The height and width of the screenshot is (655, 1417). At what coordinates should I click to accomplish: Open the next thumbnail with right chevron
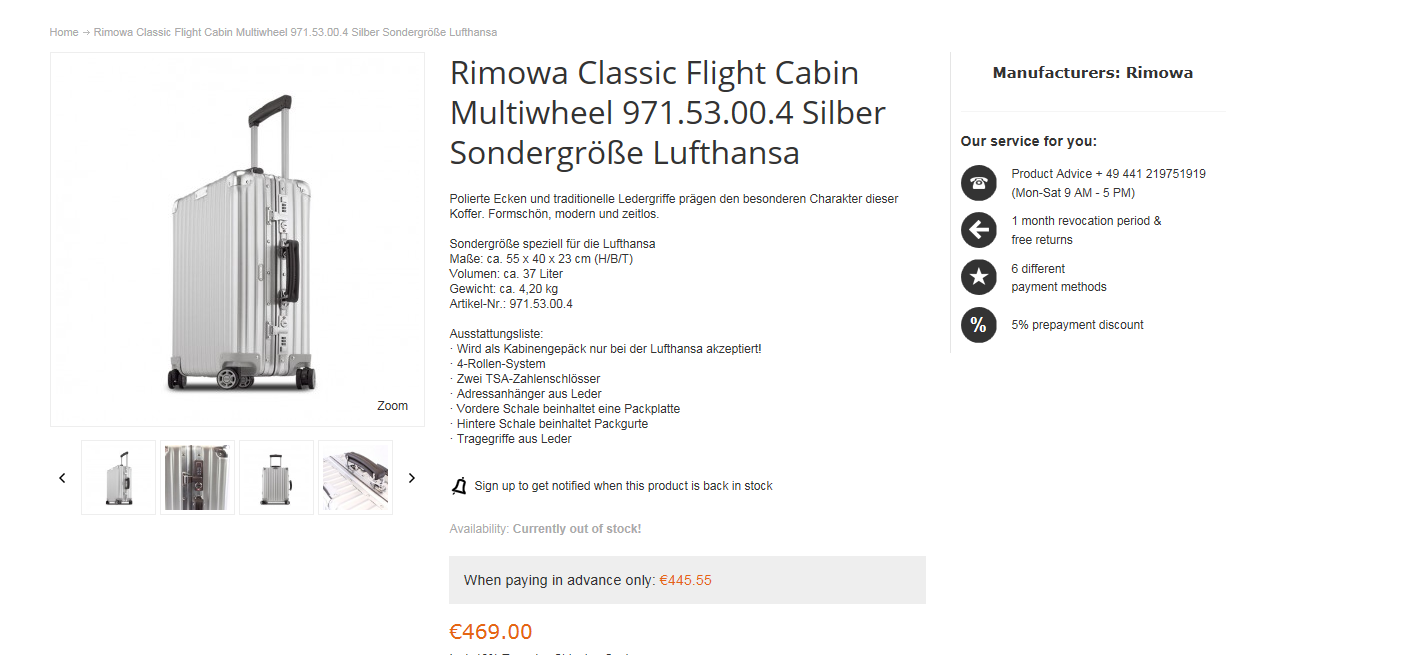pos(411,478)
